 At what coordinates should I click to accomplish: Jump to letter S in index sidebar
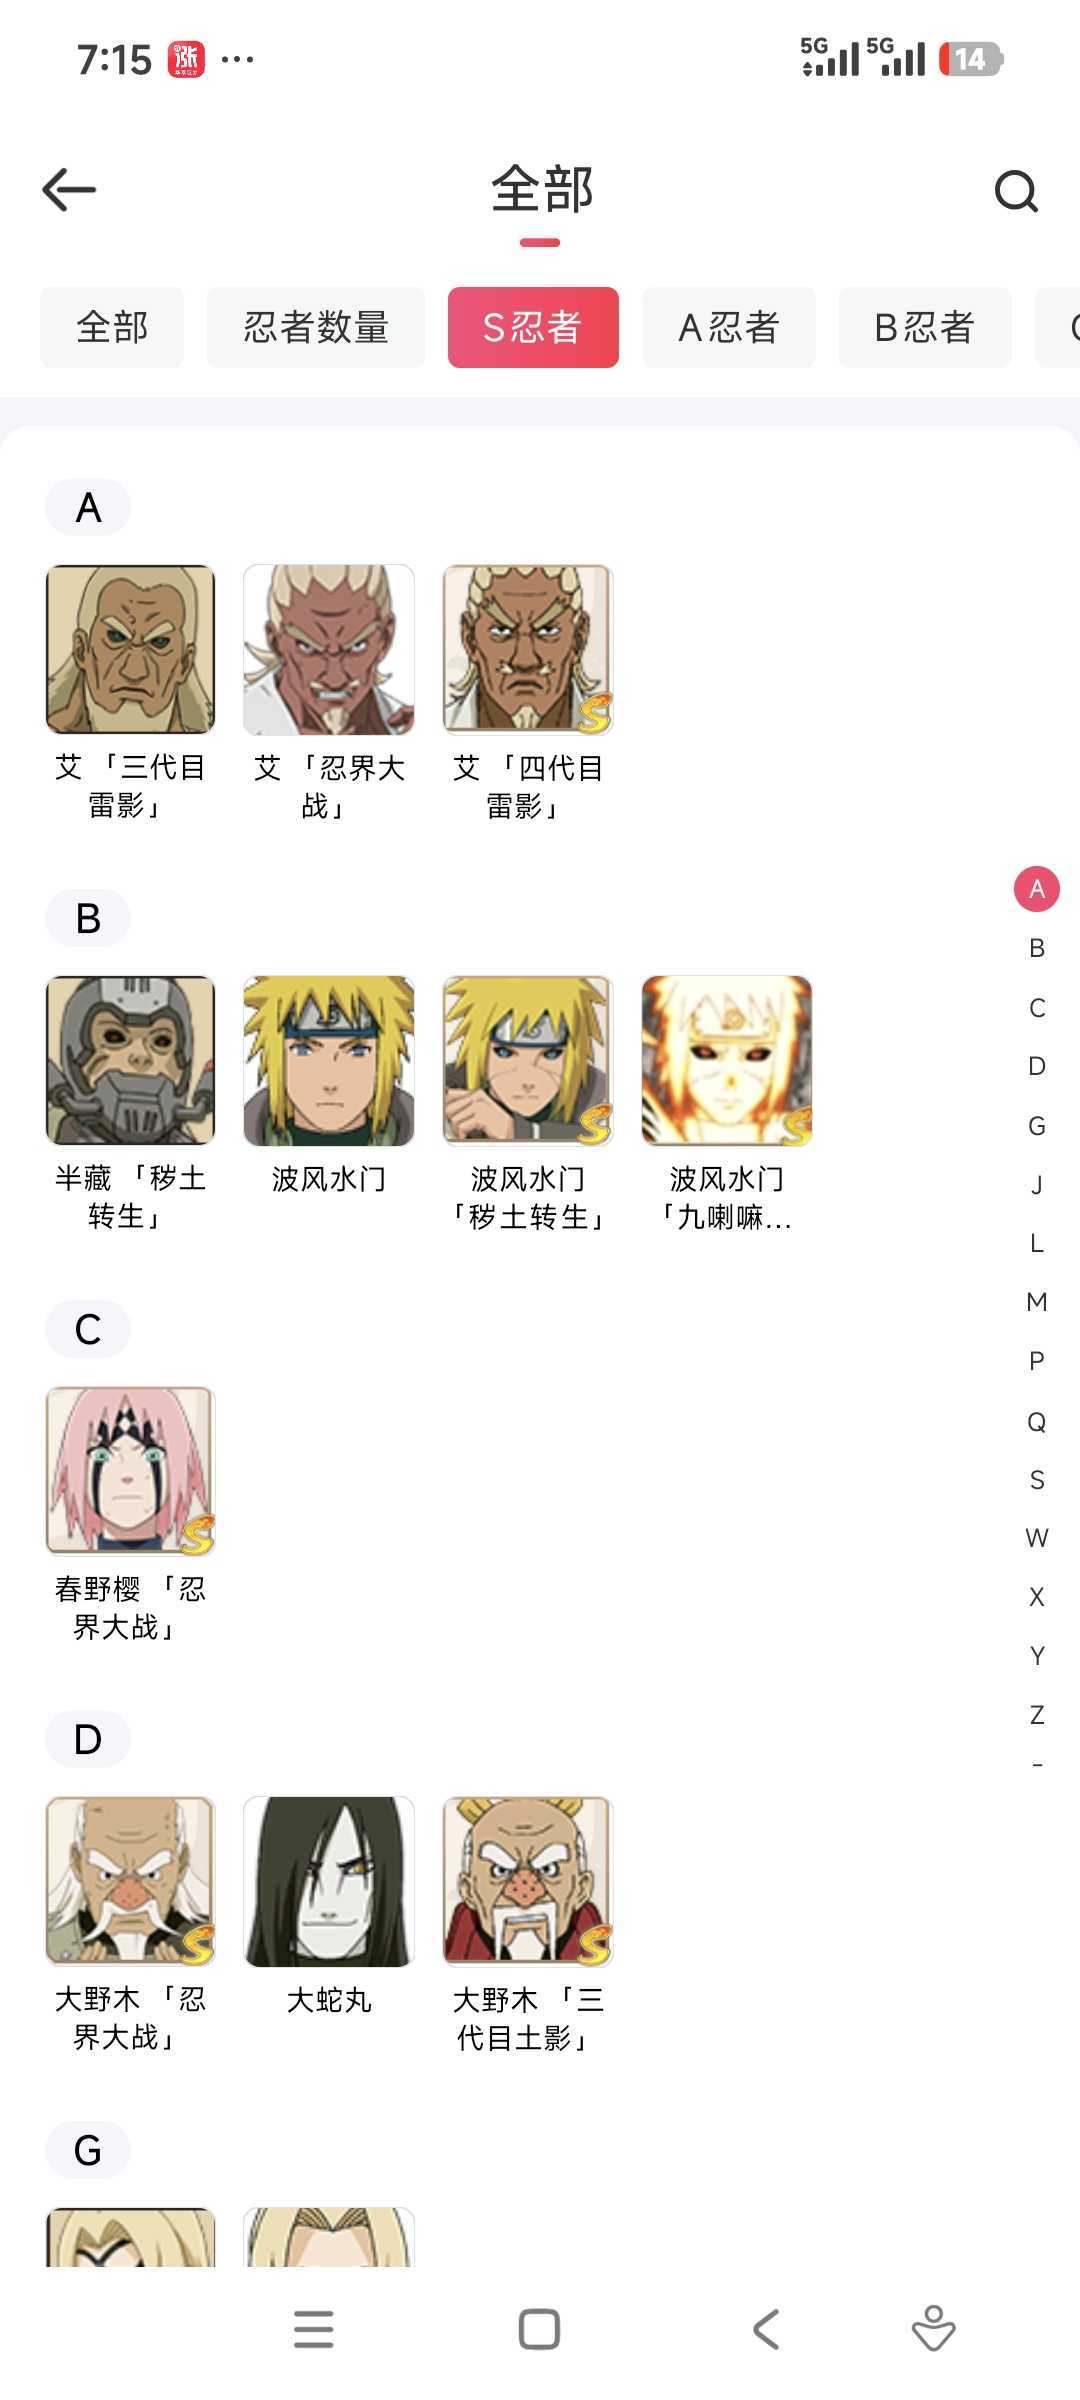[x=1037, y=1480]
